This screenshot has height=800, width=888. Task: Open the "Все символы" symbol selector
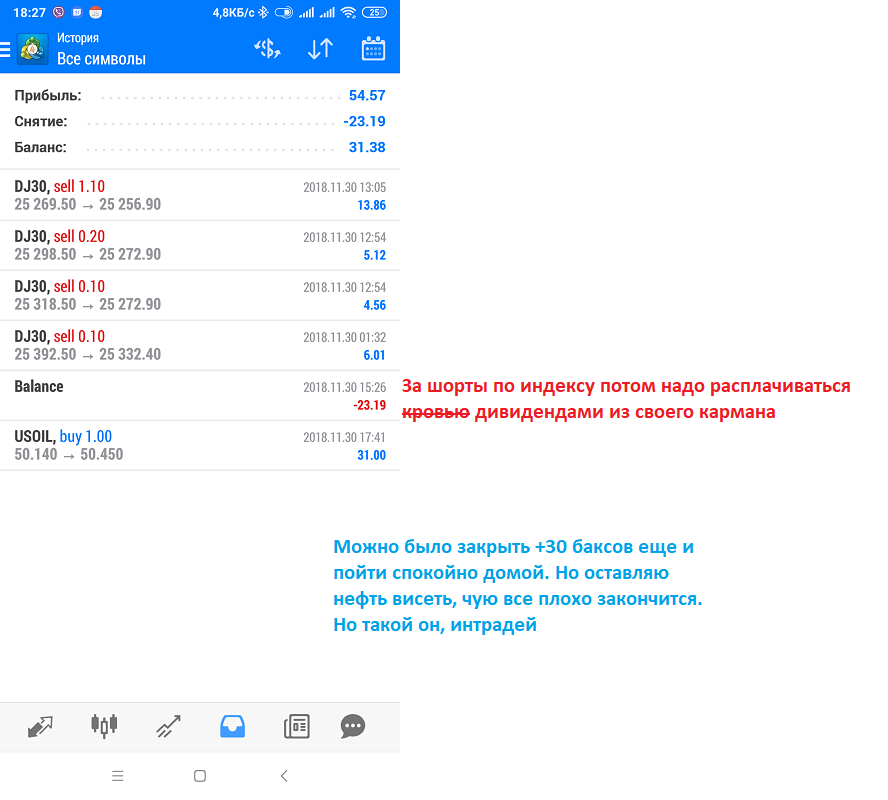[101, 59]
